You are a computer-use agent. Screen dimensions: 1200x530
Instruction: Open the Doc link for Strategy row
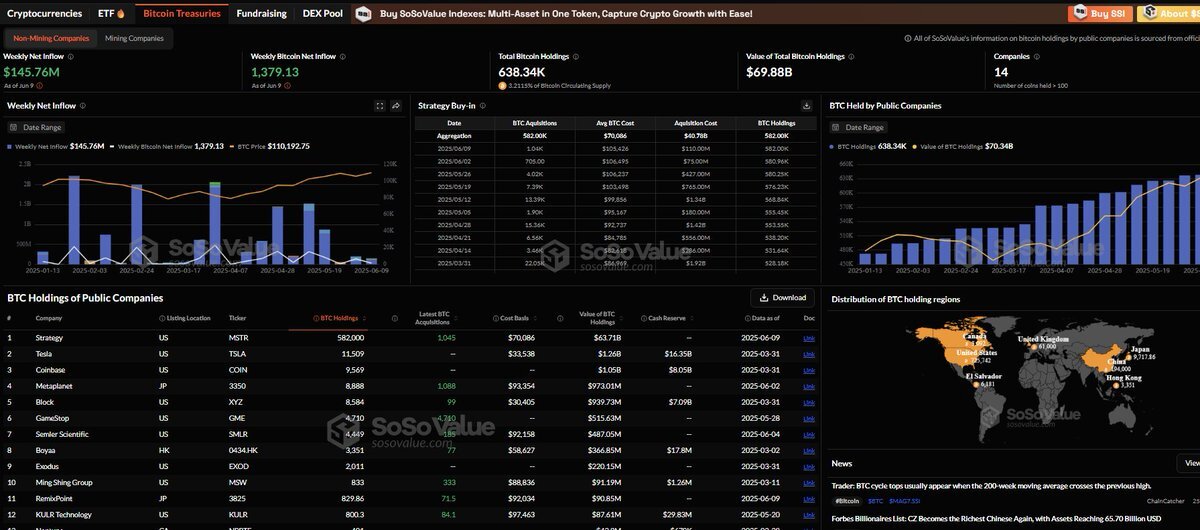(x=809, y=338)
